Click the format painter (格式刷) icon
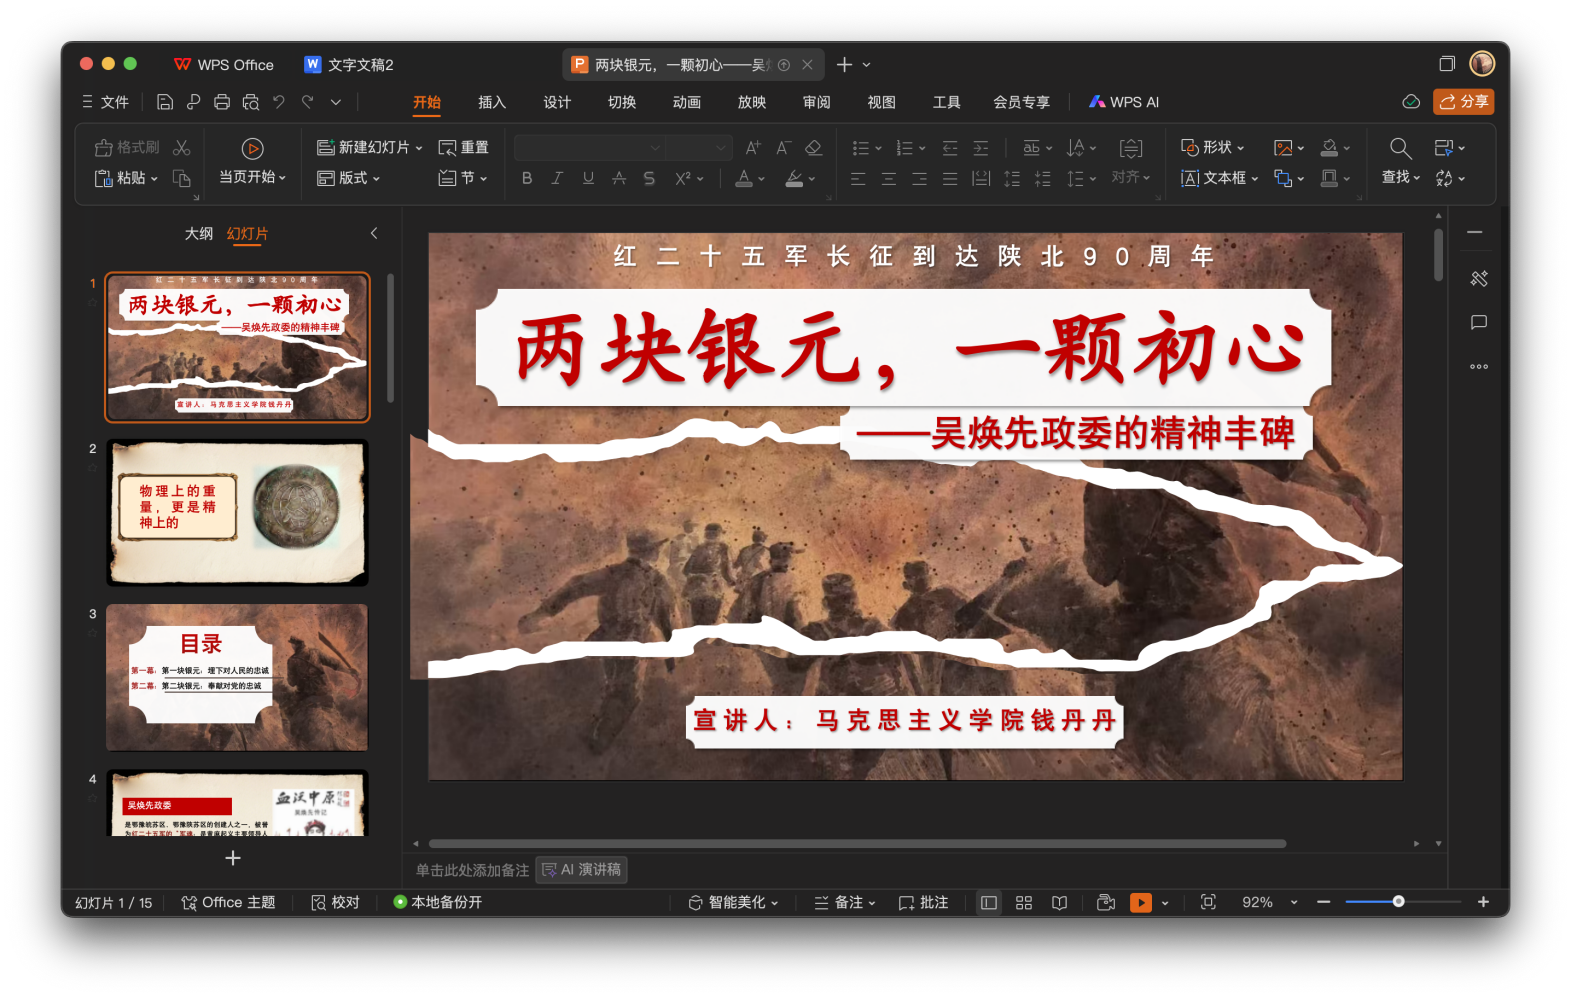The width and height of the screenshot is (1571, 998). click(x=104, y=148)
